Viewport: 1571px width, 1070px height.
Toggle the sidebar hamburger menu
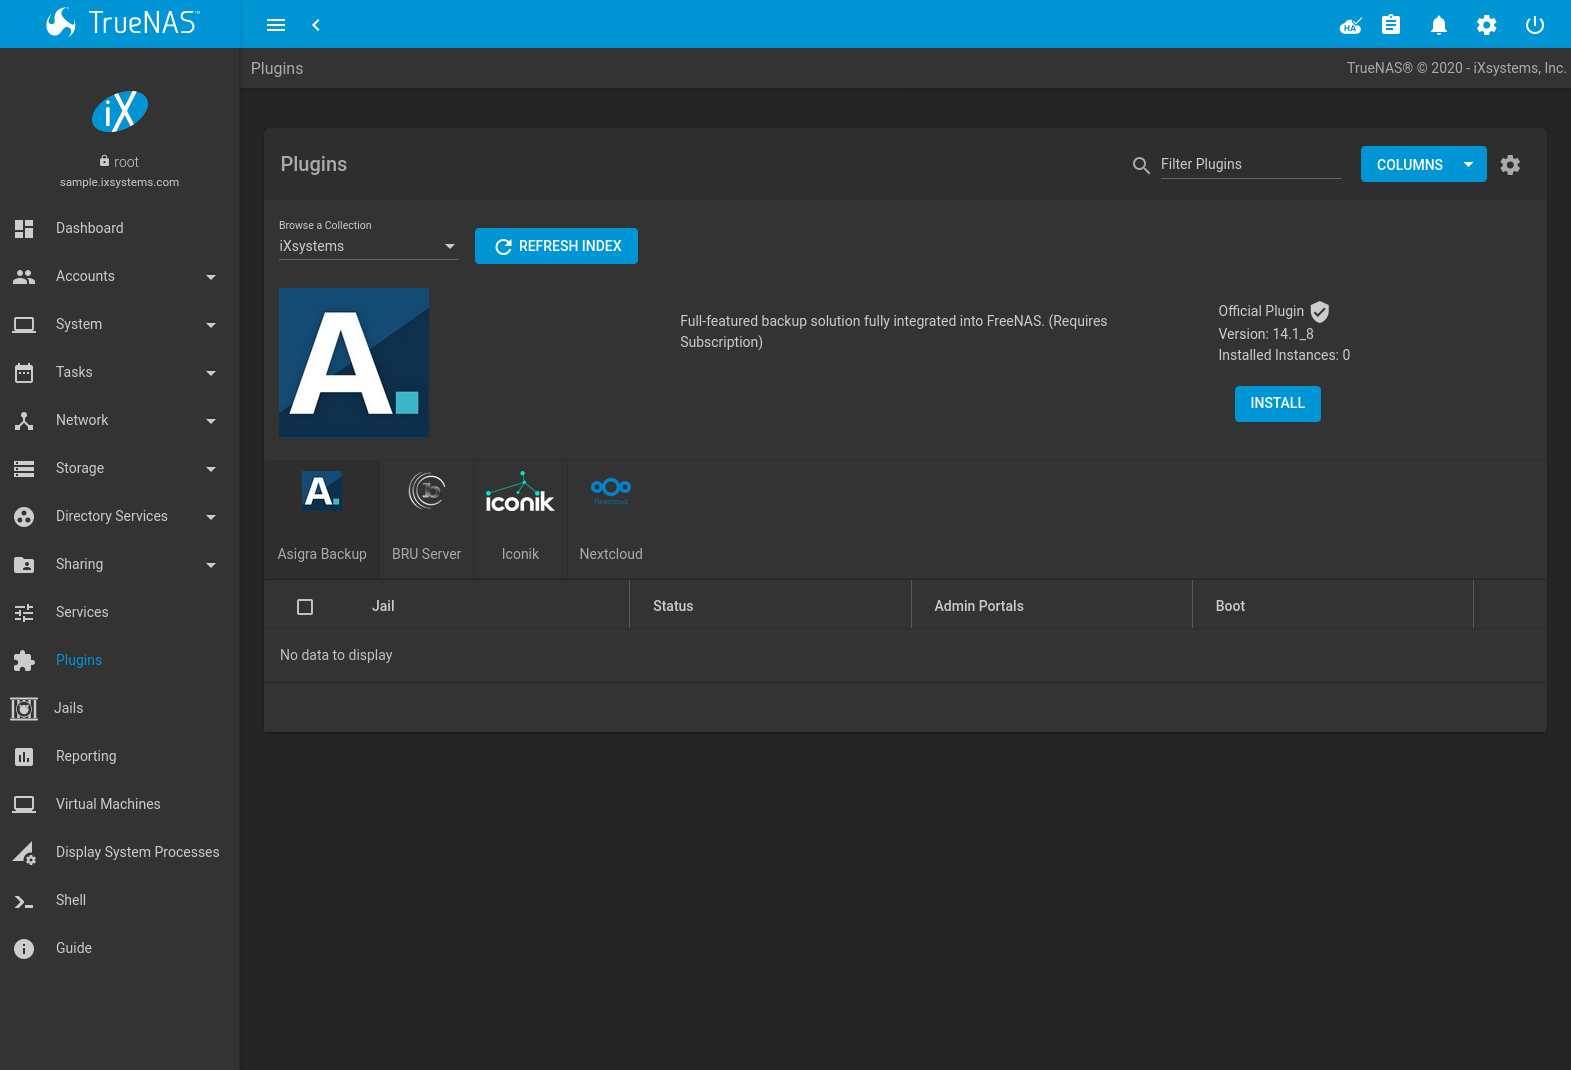click(276, 25)
